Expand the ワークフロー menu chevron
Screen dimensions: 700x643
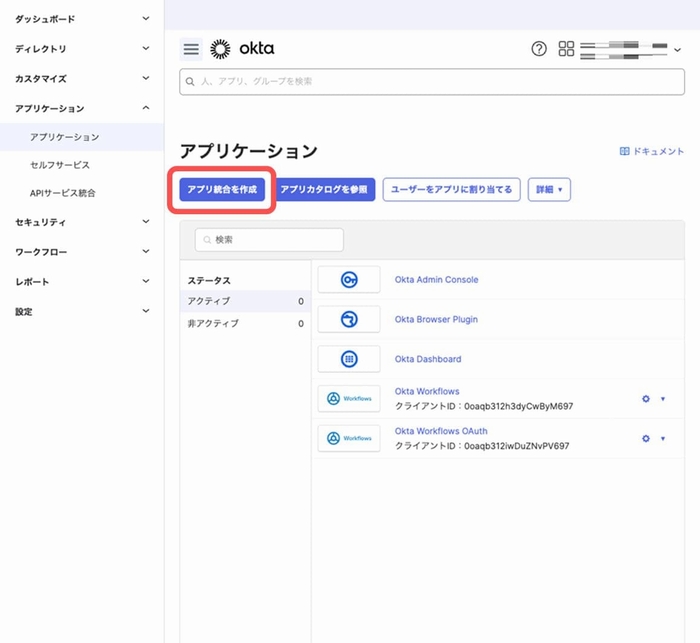[146, 251]
